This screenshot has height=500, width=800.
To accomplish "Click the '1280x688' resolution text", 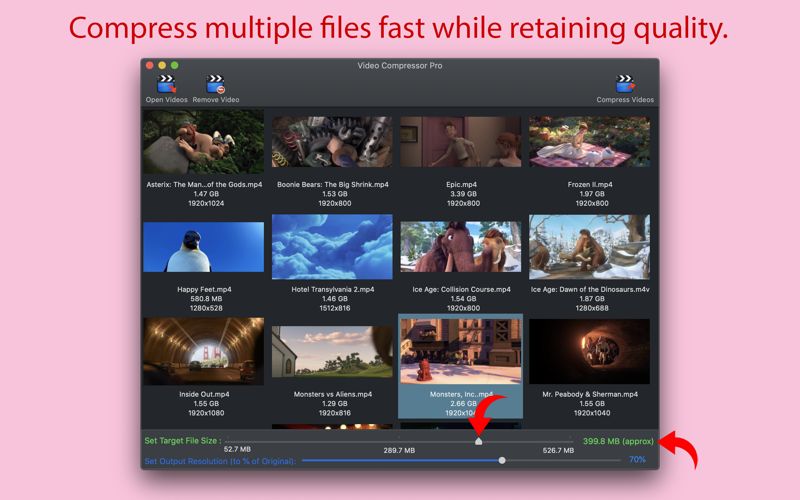I will pos(592,308).
